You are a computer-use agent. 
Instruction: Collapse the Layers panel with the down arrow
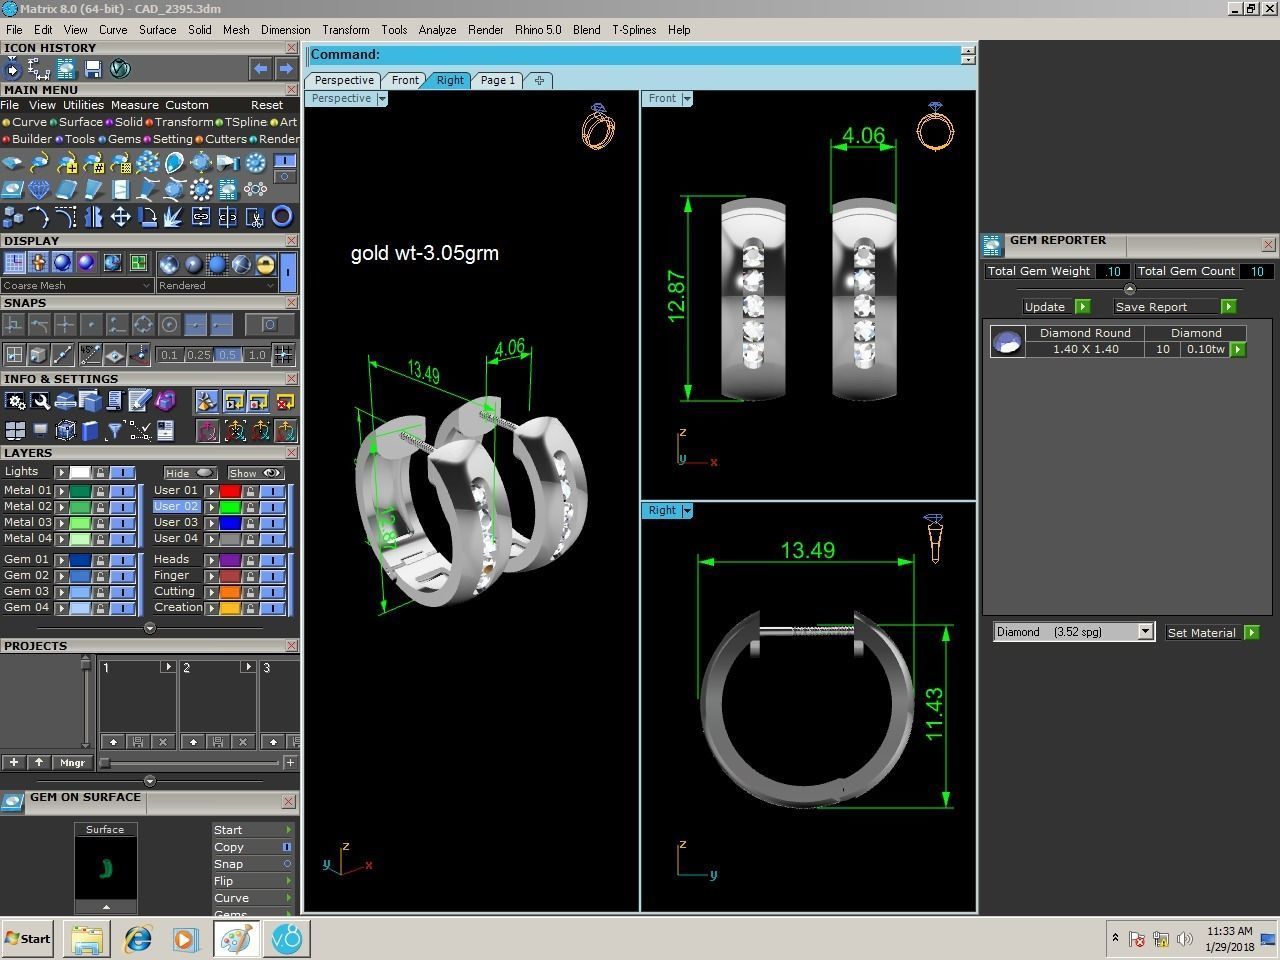pos(150,628)
